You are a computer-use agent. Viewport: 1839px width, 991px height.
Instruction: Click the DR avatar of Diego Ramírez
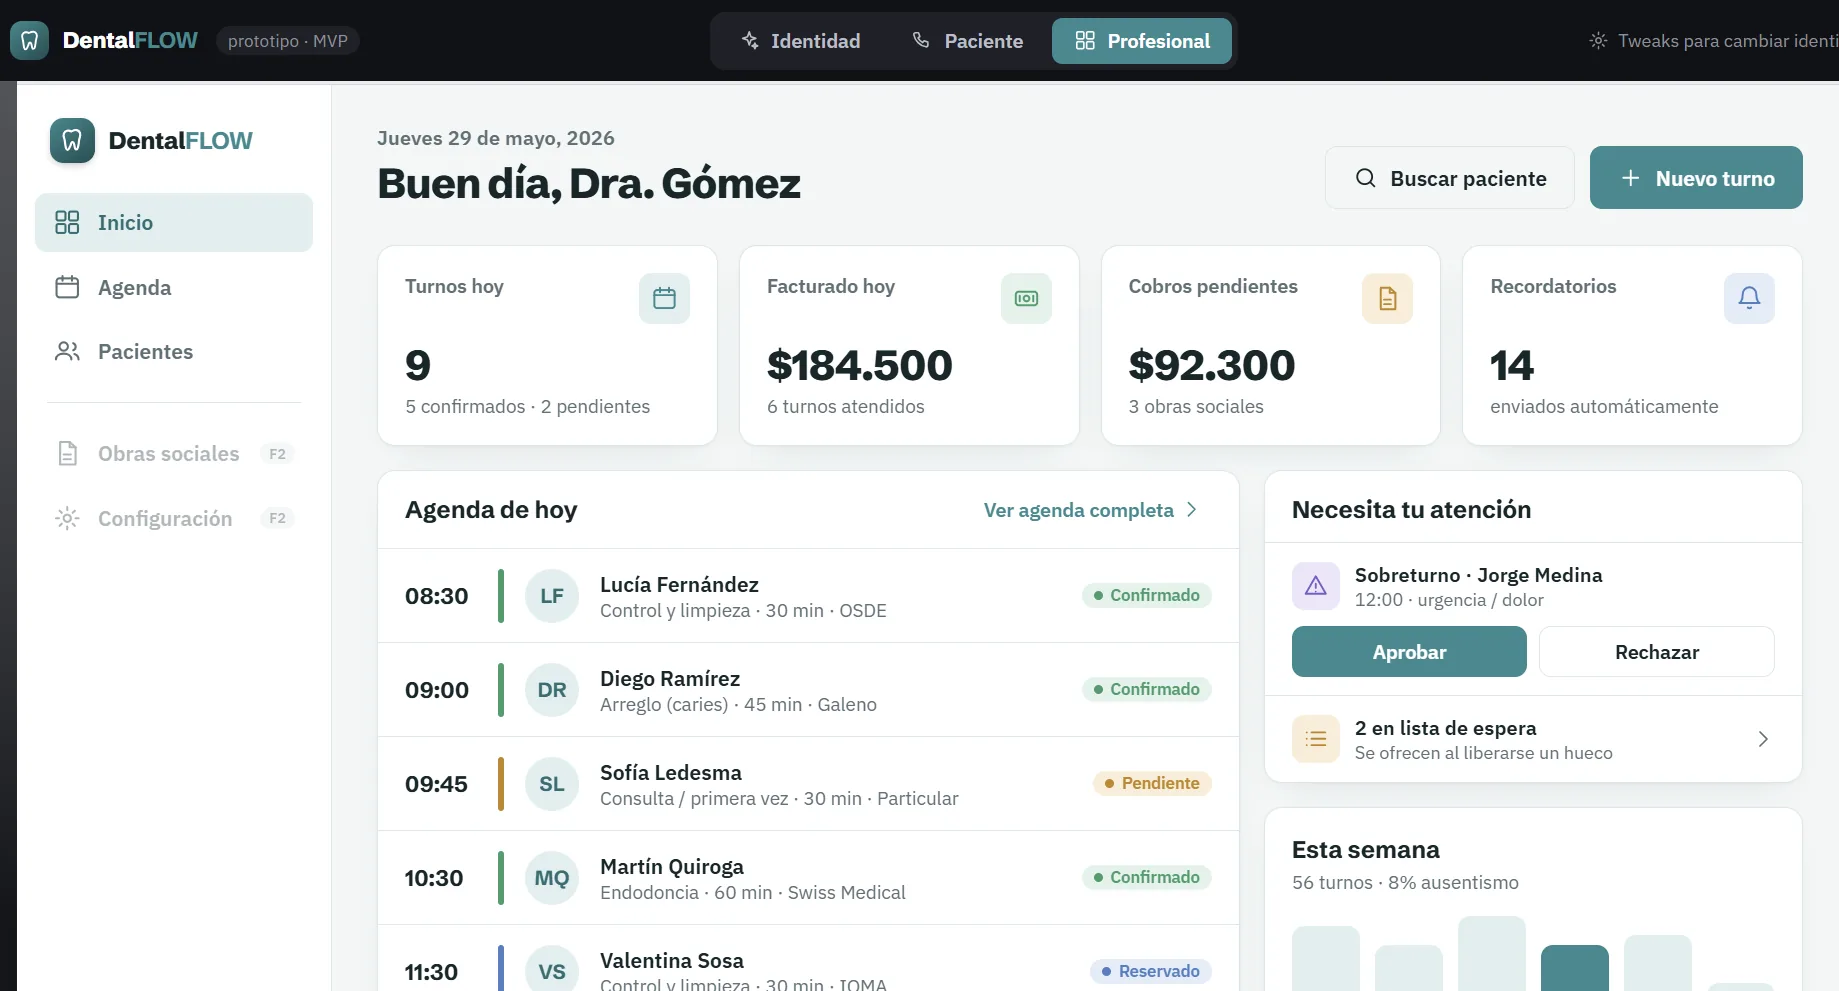pyautogui.click(x=552, y=690)
